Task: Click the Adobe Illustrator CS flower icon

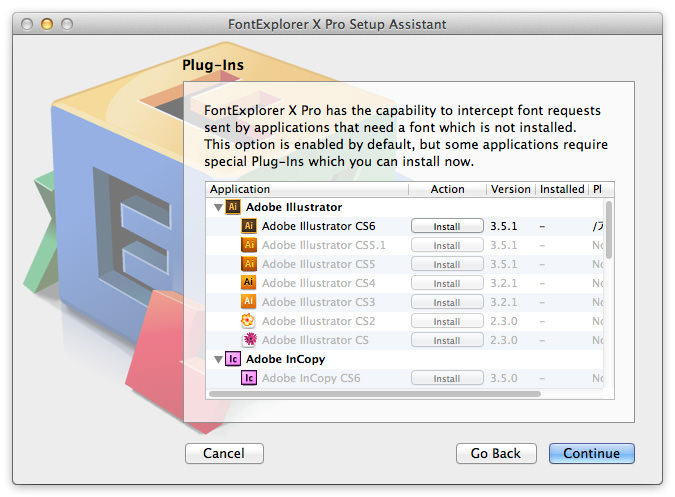Action: click(249, 340)
